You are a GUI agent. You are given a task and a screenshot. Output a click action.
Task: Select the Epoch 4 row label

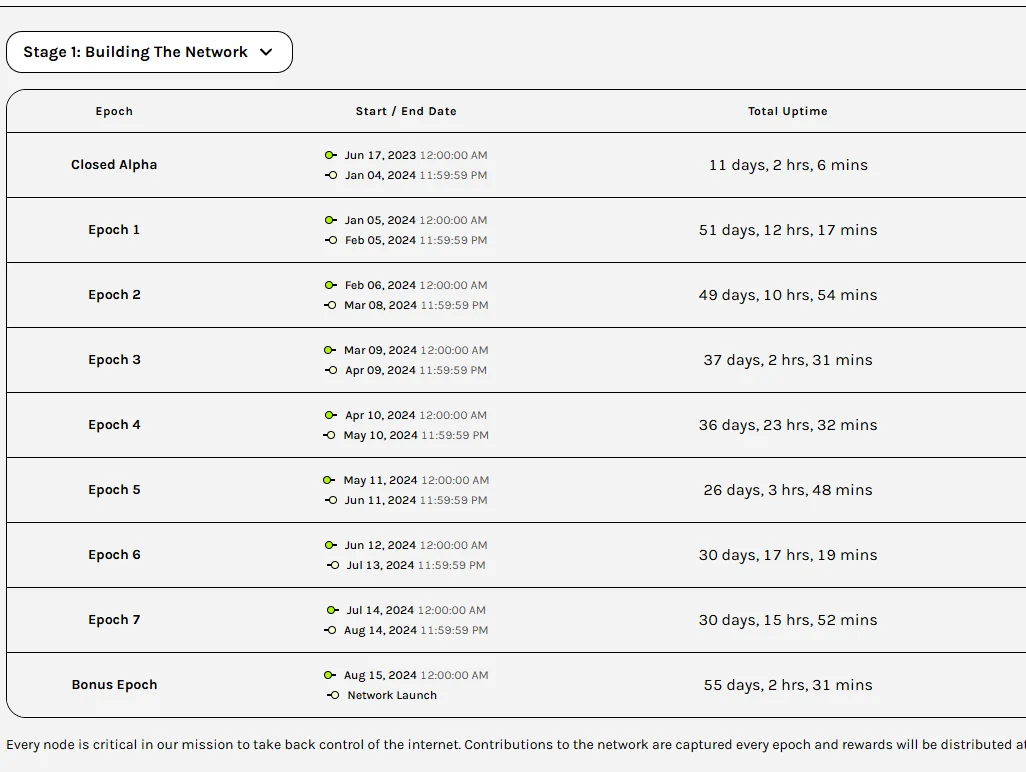tap(114, 425)
